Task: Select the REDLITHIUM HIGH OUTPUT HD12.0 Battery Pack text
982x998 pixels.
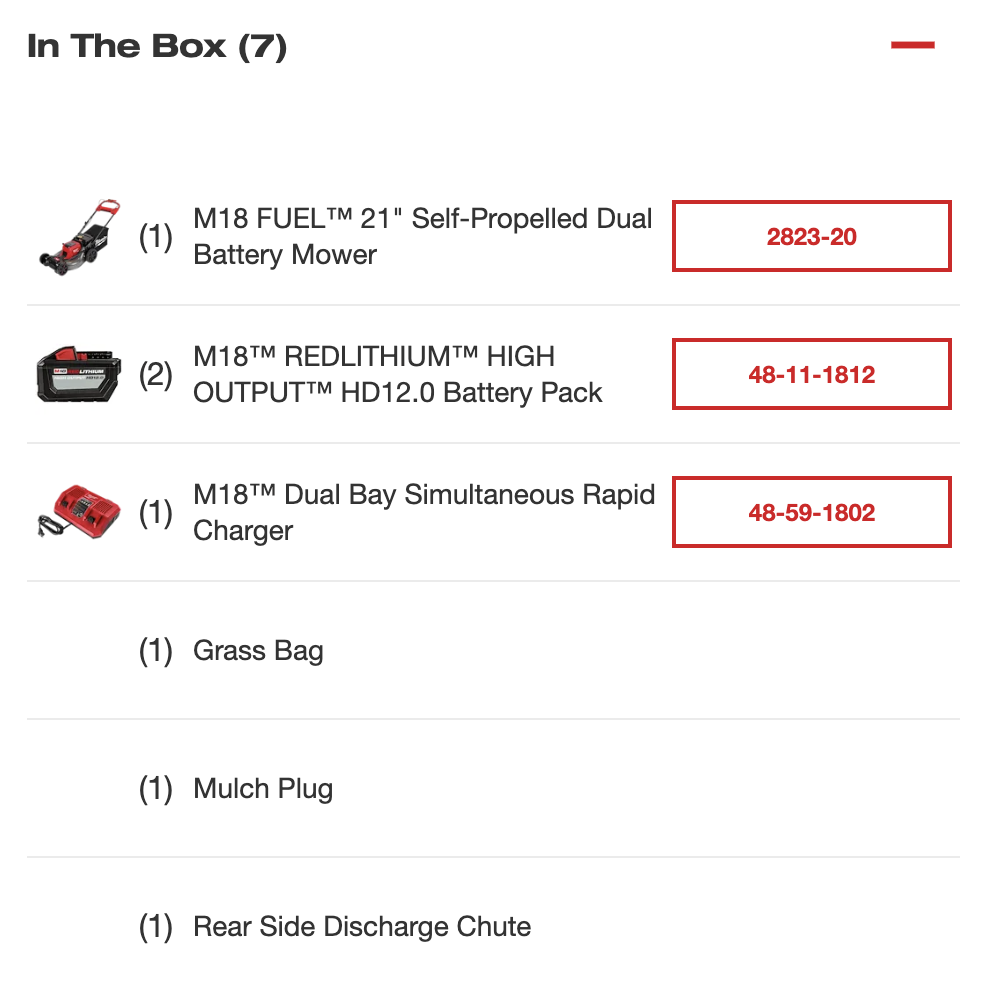Action: 397,374
